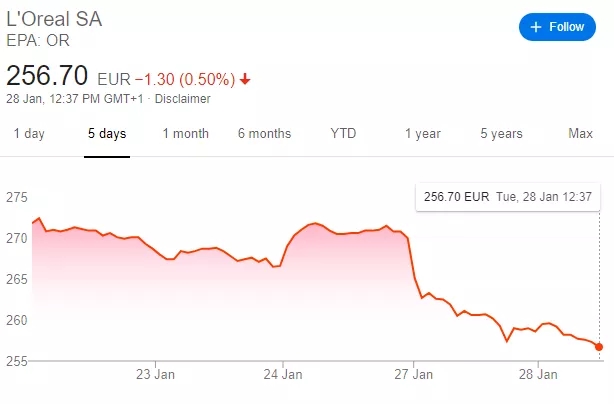Image resolution: width=614 pixels, height=404 pixels.
Task: Open the Disclaimer link
Action: point(182,99)
